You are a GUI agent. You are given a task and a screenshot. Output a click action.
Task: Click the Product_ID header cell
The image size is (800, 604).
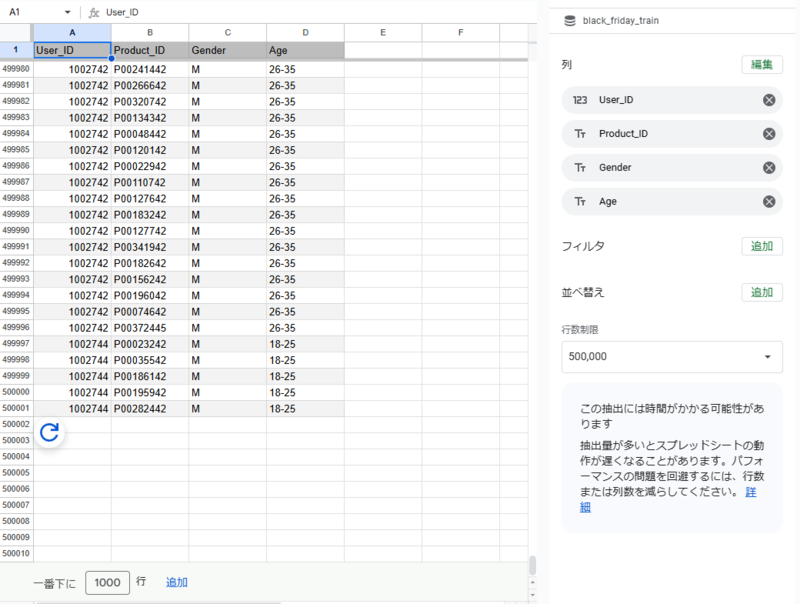coord(150,51)
